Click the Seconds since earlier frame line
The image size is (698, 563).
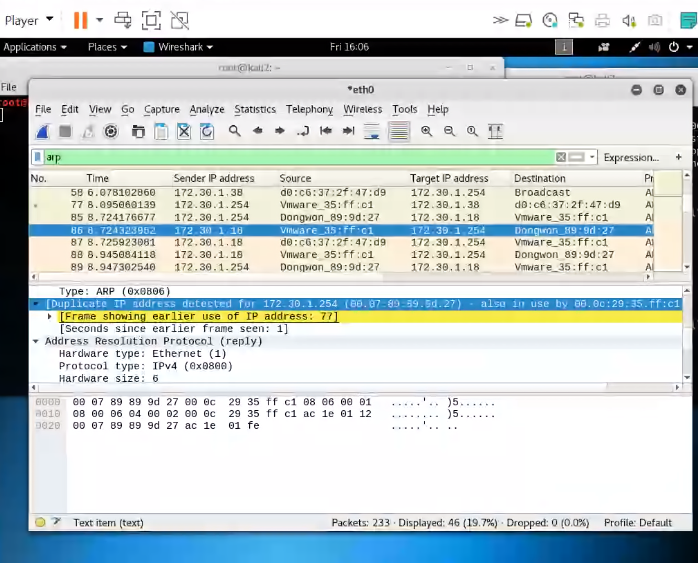point(174,329)
